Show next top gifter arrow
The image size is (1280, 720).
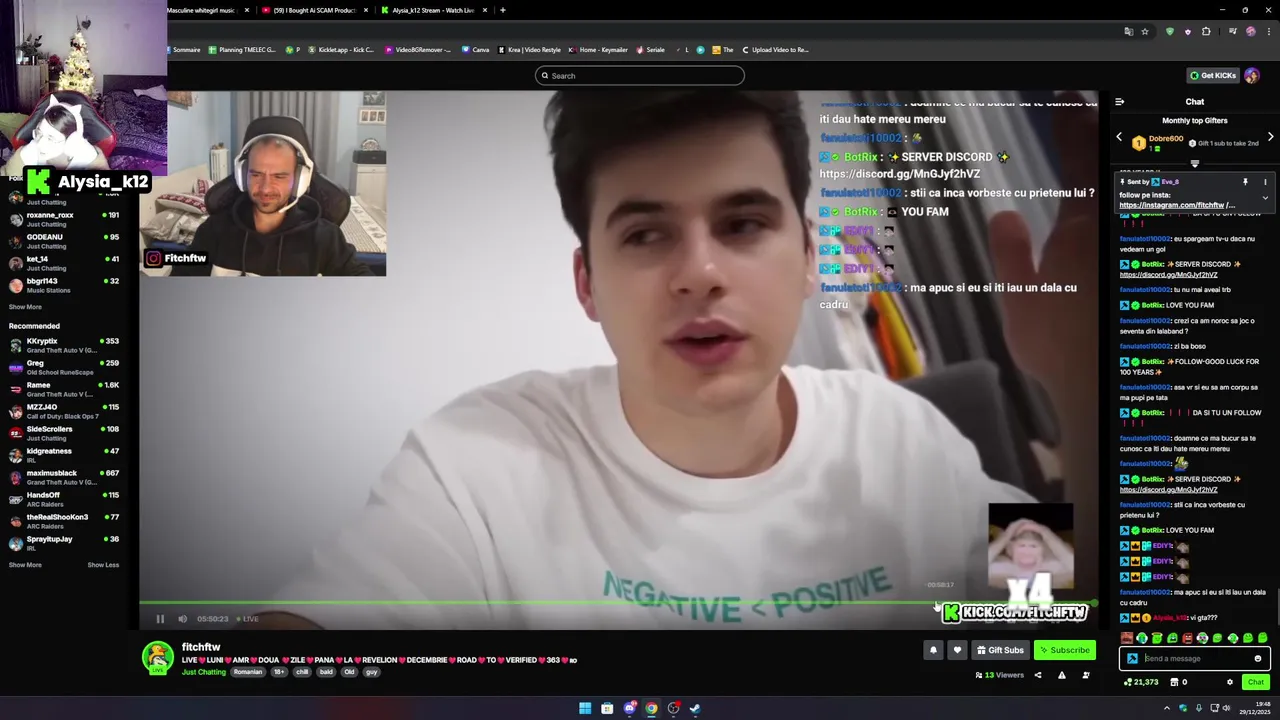(1270, 137)
